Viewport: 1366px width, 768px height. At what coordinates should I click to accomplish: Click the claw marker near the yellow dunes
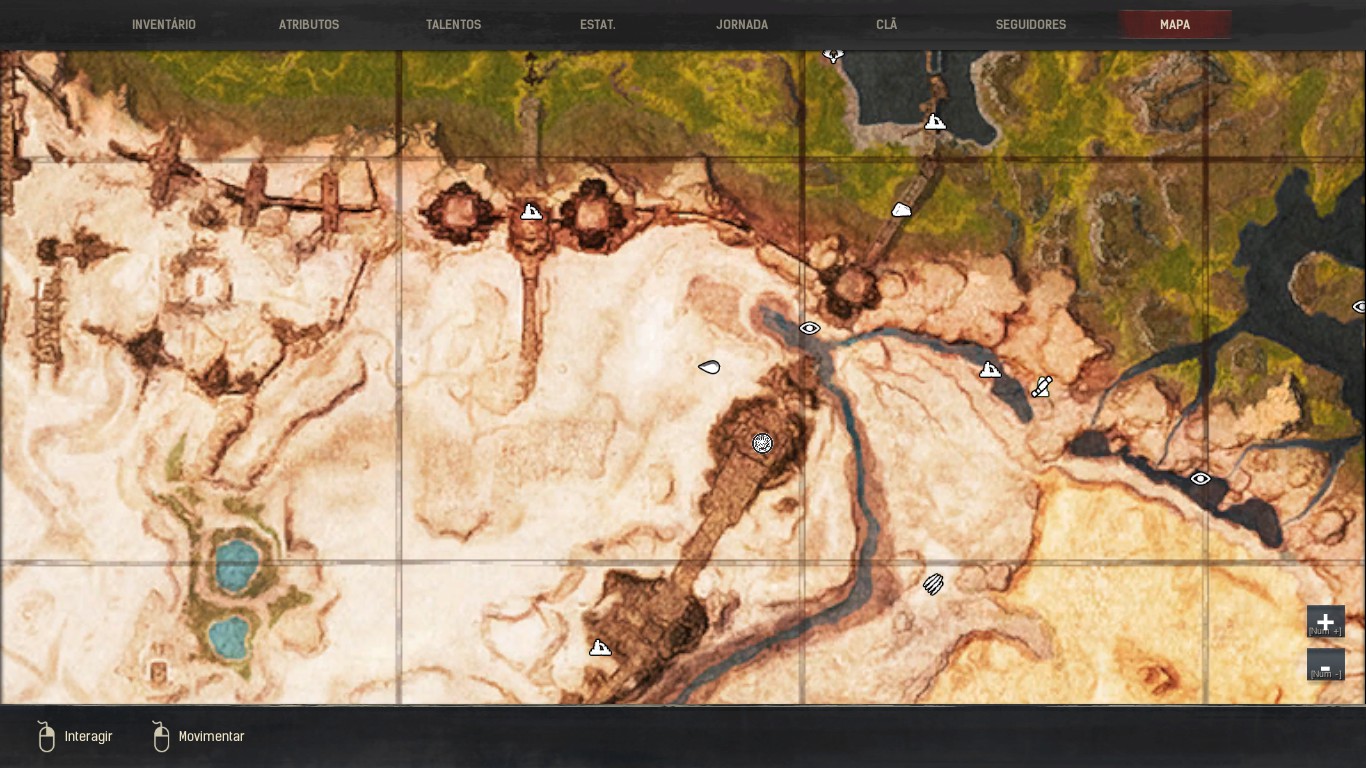coord(933,584)
